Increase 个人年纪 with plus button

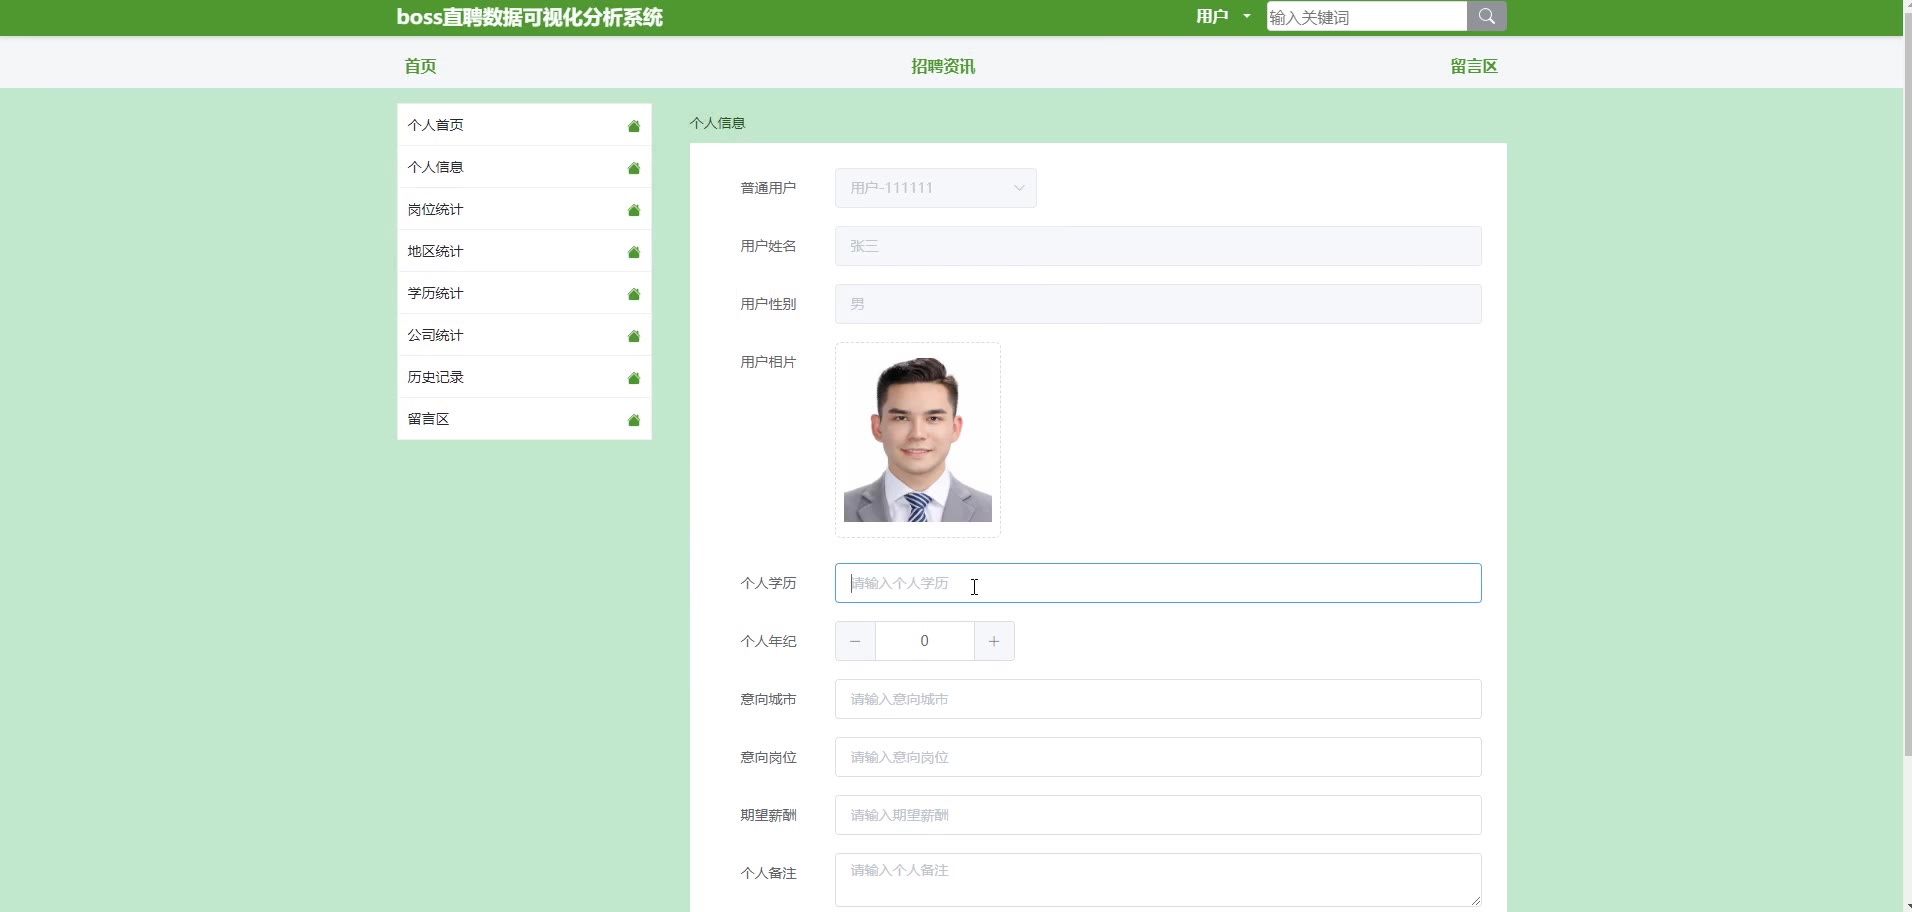(994, 641)
